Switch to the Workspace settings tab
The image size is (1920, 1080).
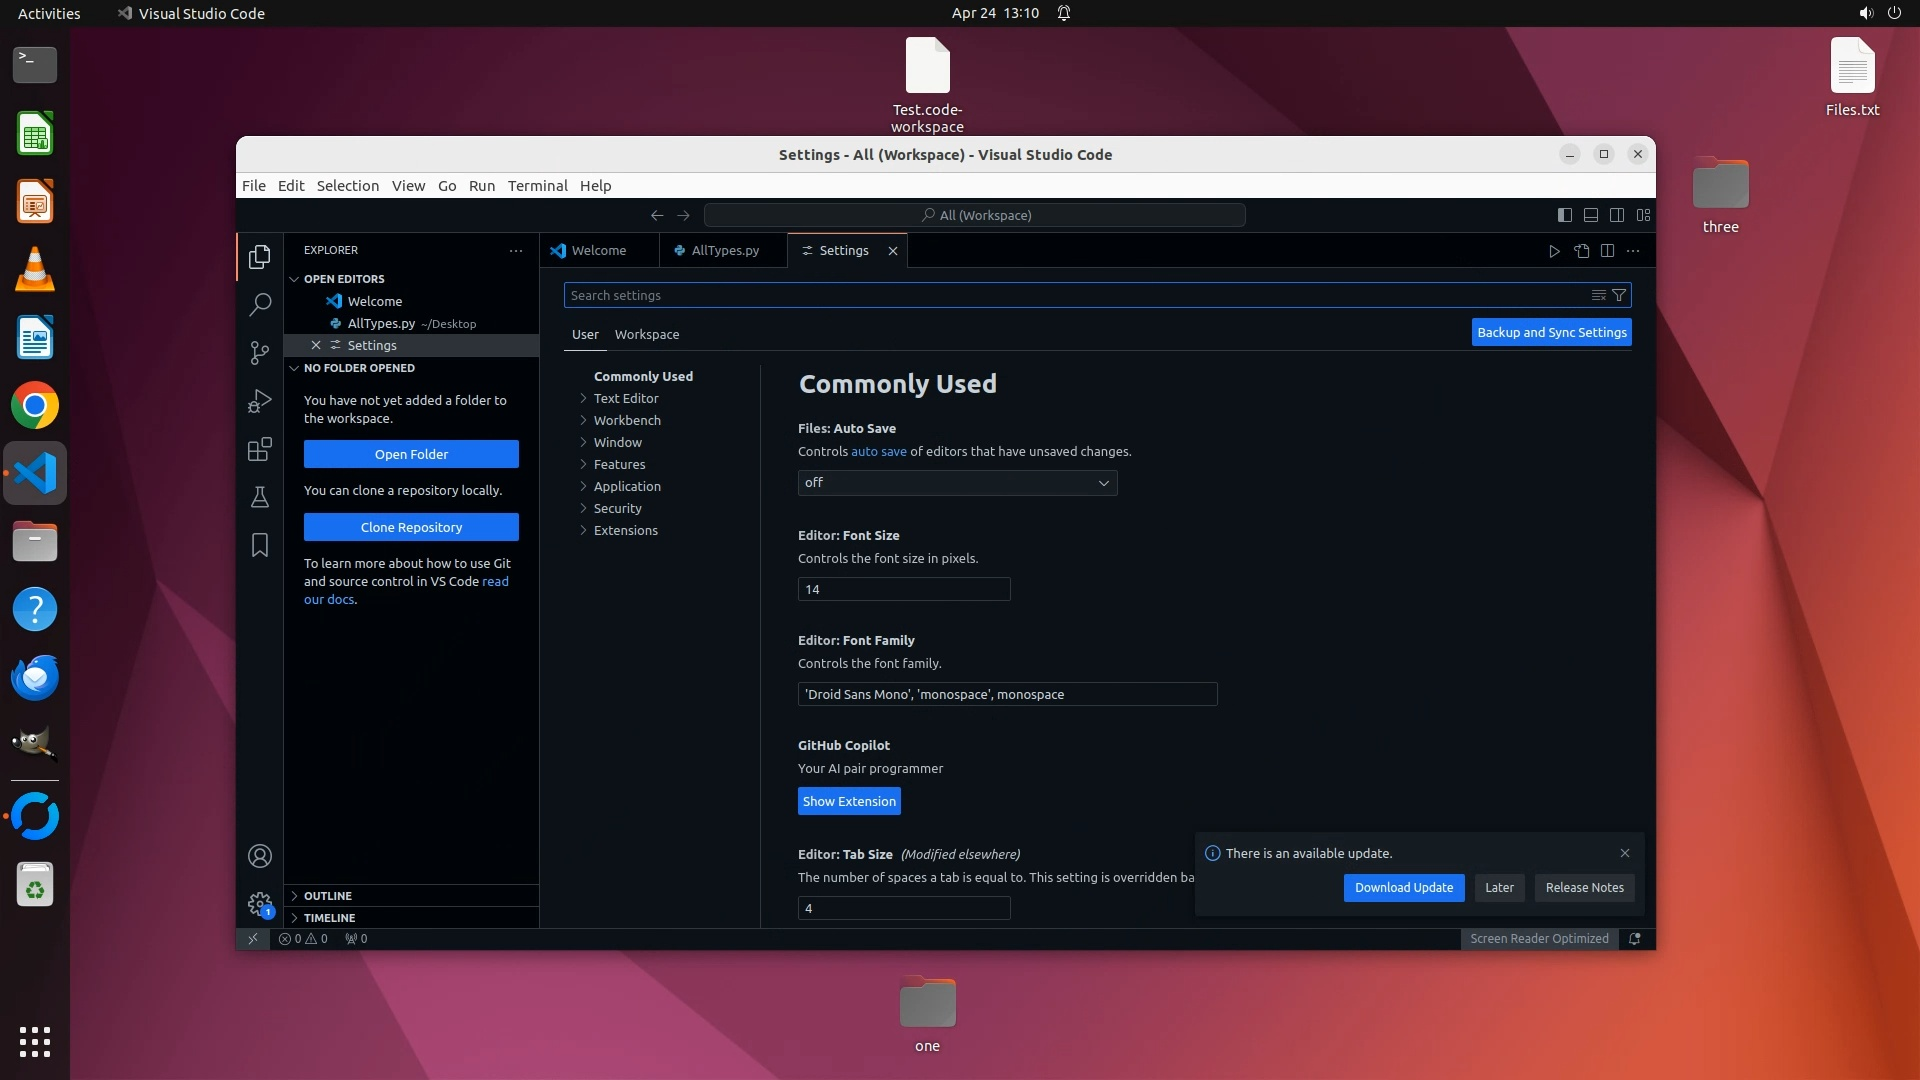point(646,335)
